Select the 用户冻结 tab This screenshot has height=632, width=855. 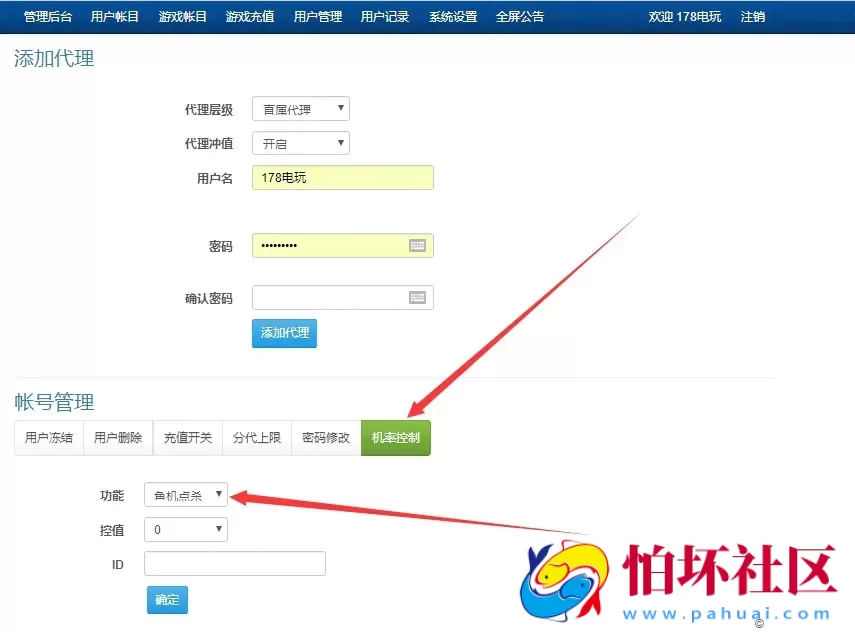(x=47, y=438)
